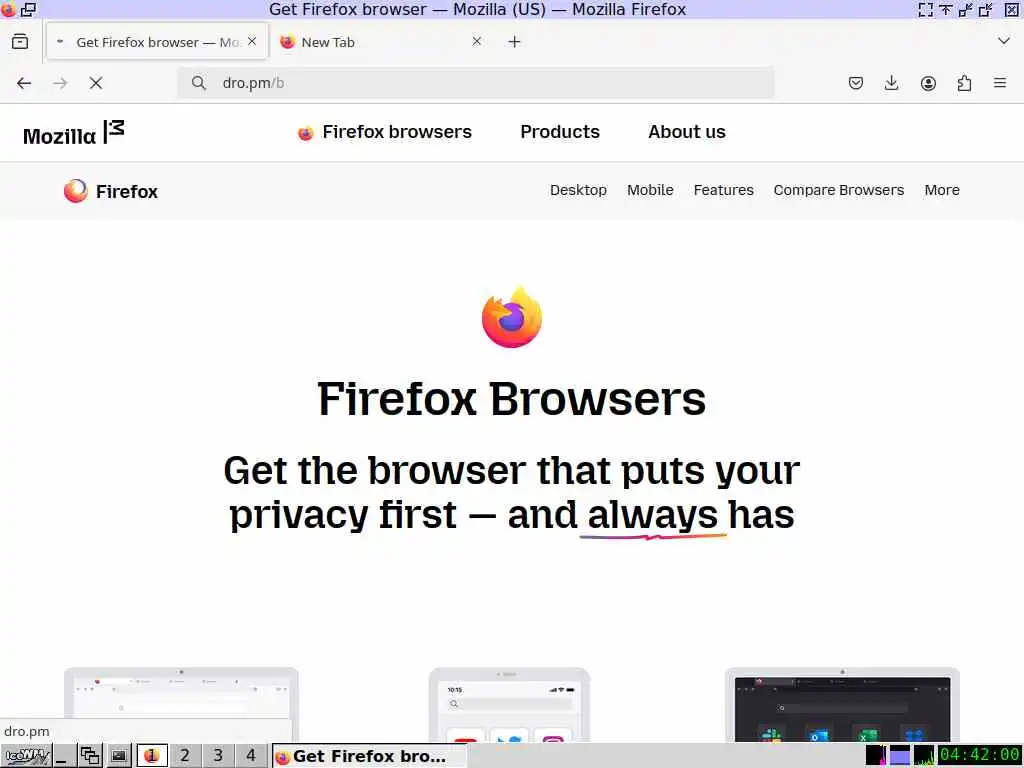Click the search magnifier in address bar
1024x768 pixels.
(199, 83)
